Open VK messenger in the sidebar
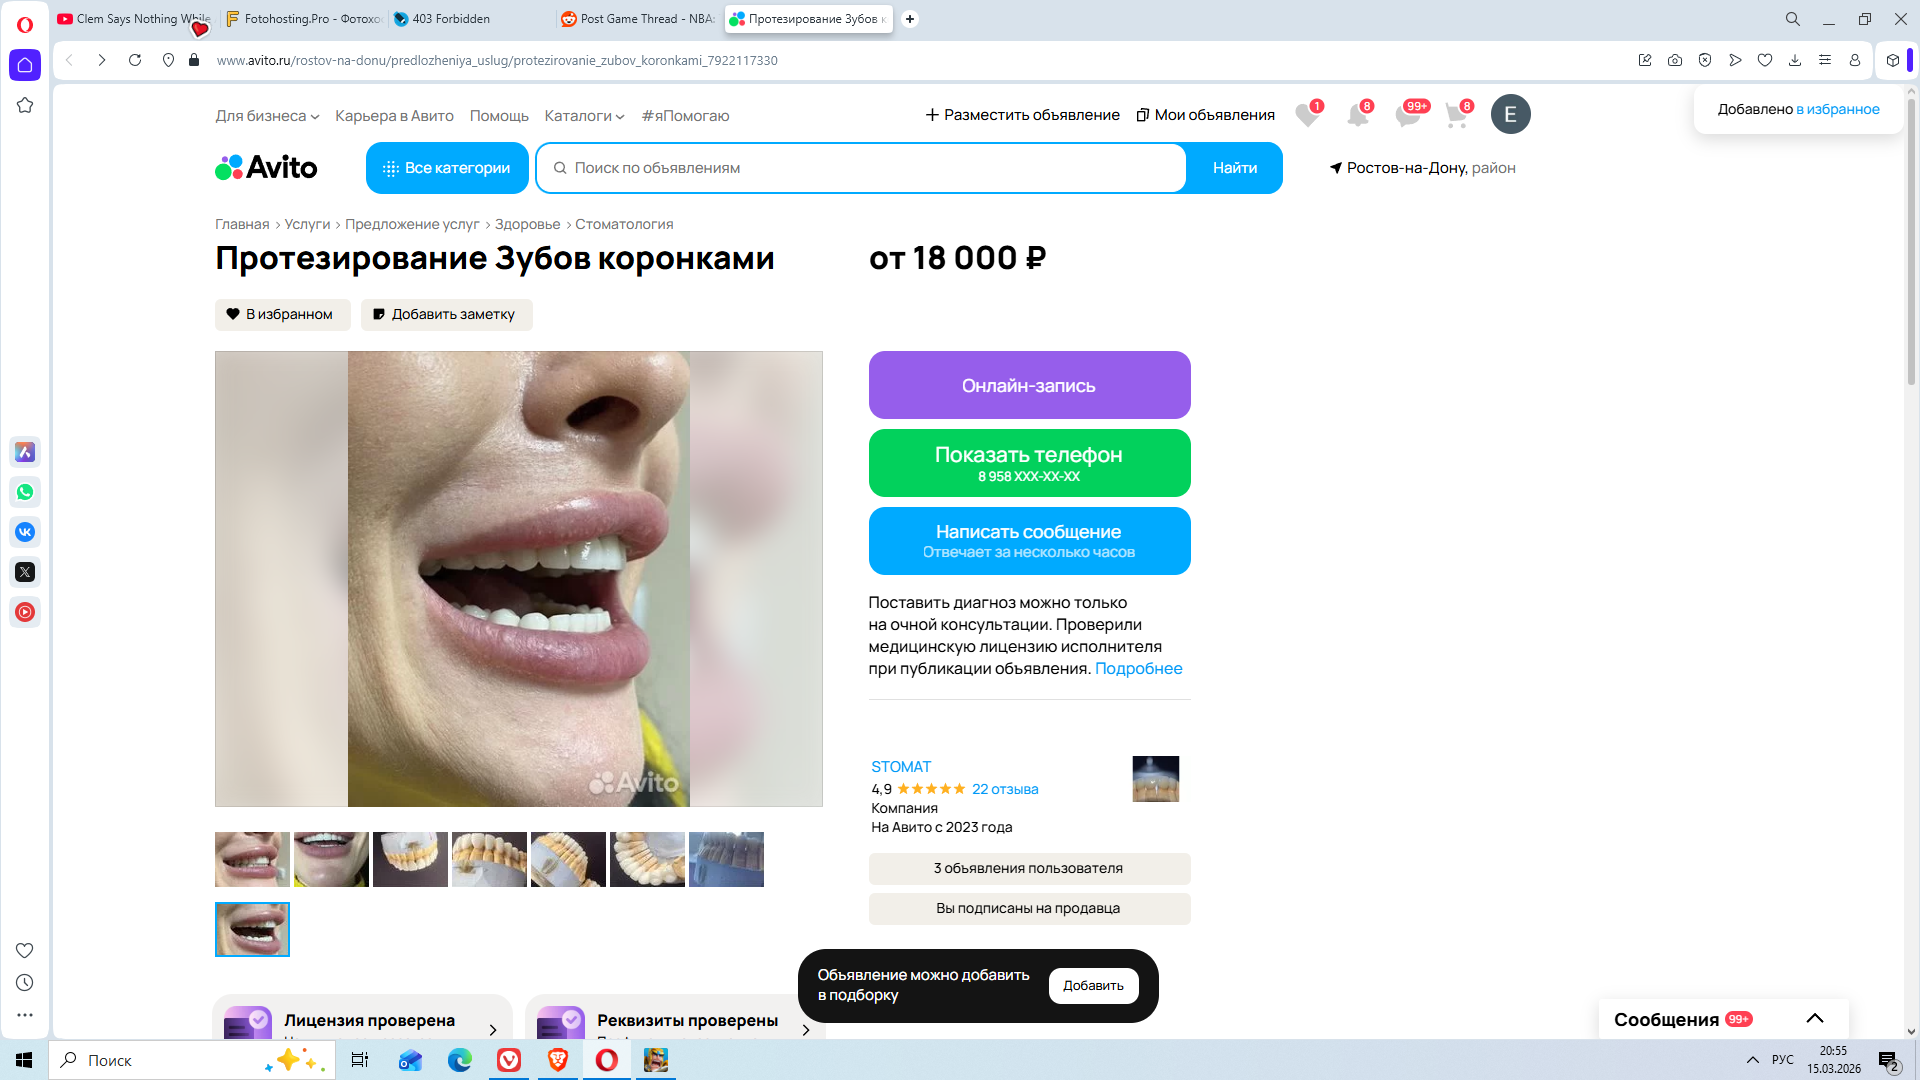Screen dimensions: 1920x1080 25,532
